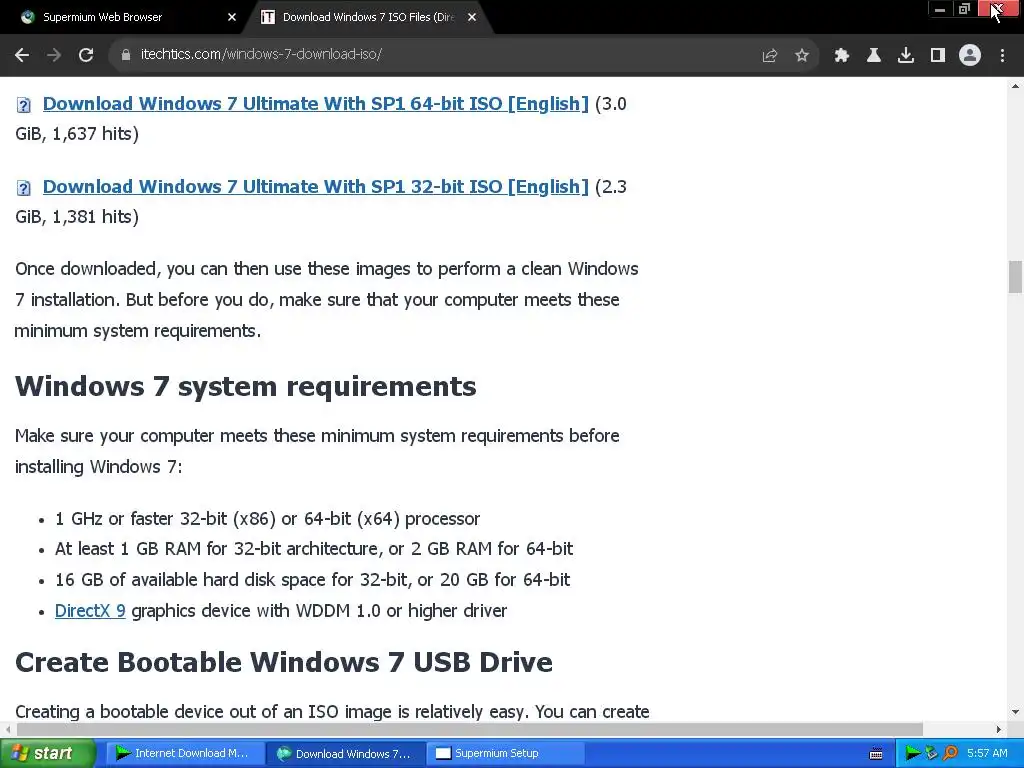Click the vertical scrollbar down arrow

[x=1015, y=712]
